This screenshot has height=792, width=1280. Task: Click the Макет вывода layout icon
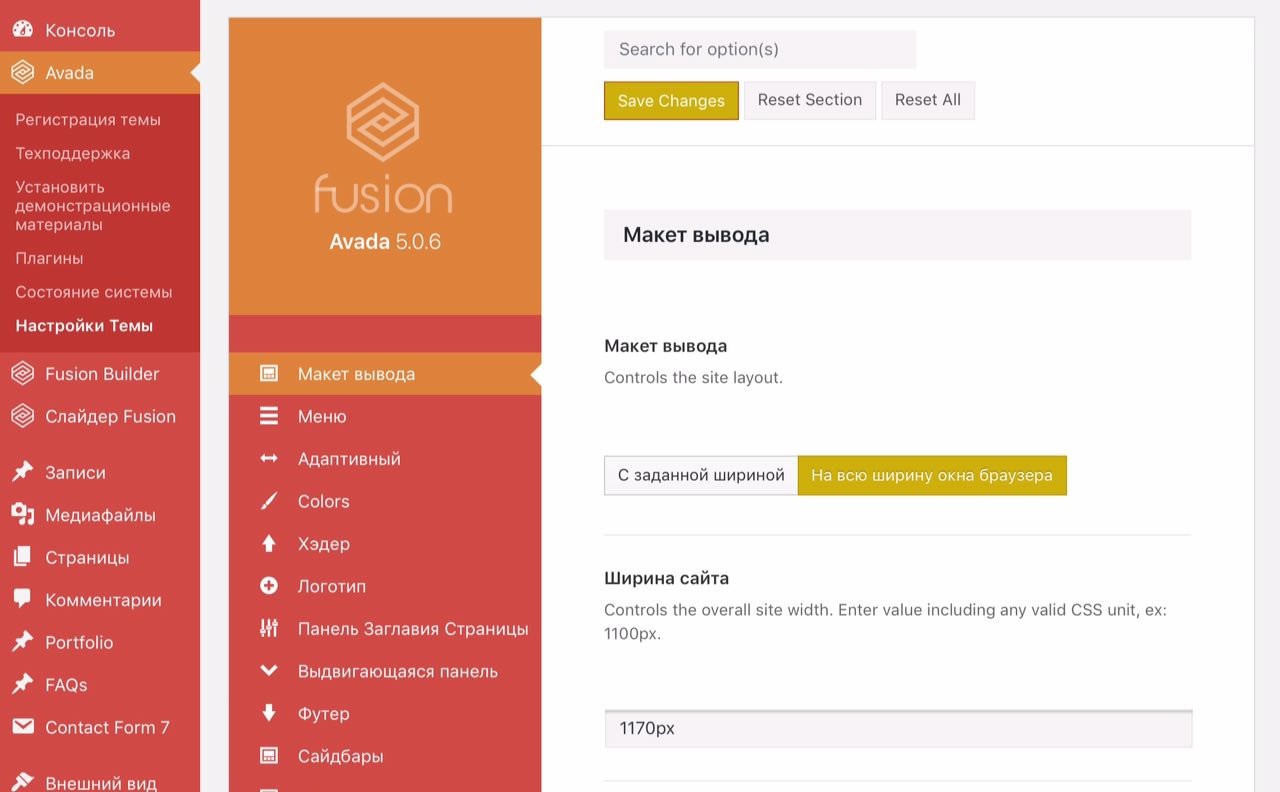[269, 374]
